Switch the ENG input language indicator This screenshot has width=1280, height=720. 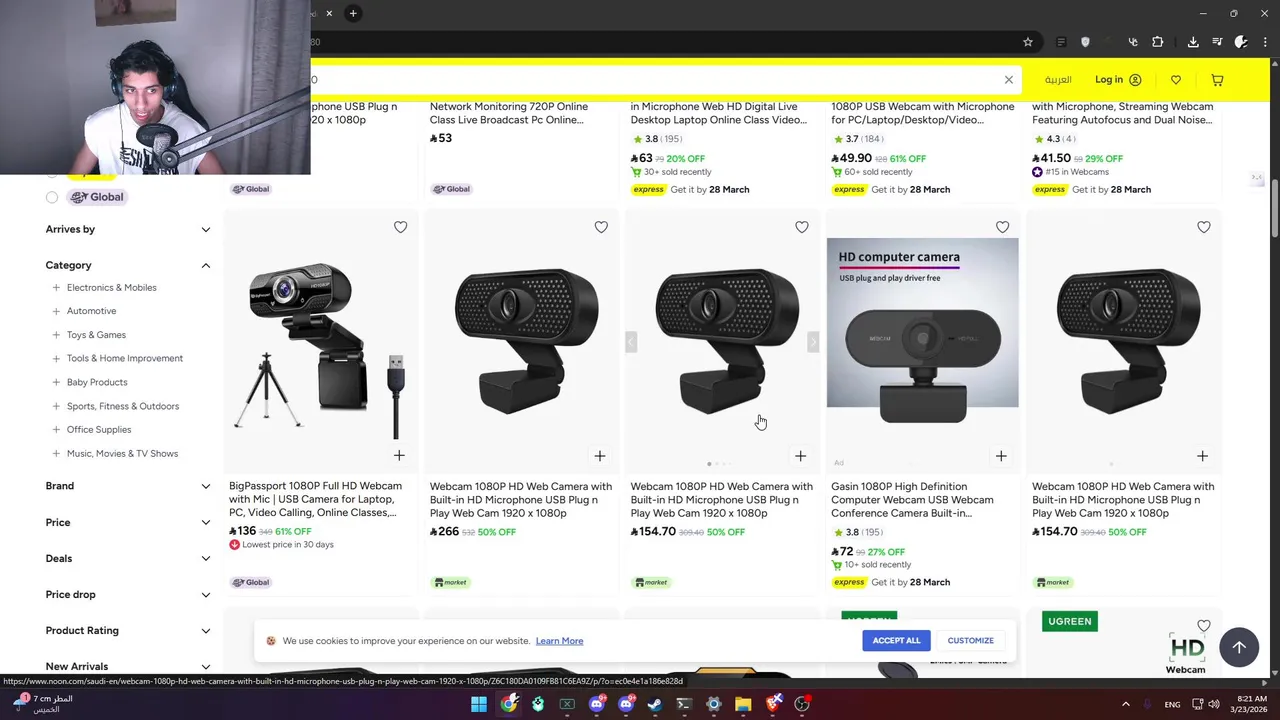(1172, 704)
